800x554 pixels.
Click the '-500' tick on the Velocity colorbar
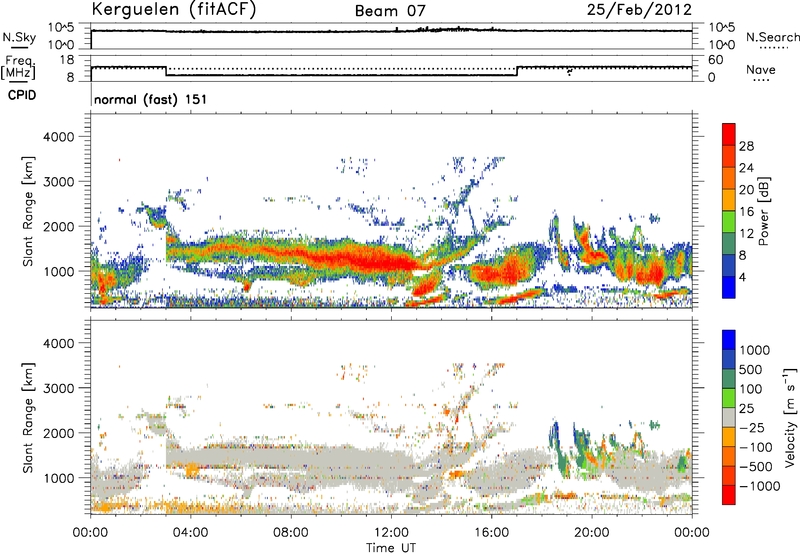point(755,467)
